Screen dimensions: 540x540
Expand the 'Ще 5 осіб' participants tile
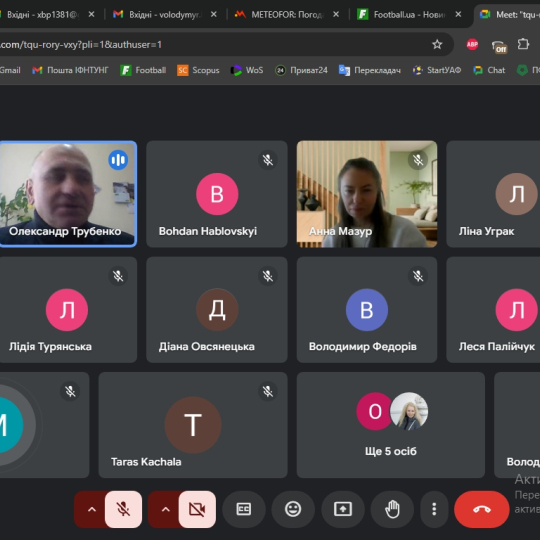[x=391, y=425]
